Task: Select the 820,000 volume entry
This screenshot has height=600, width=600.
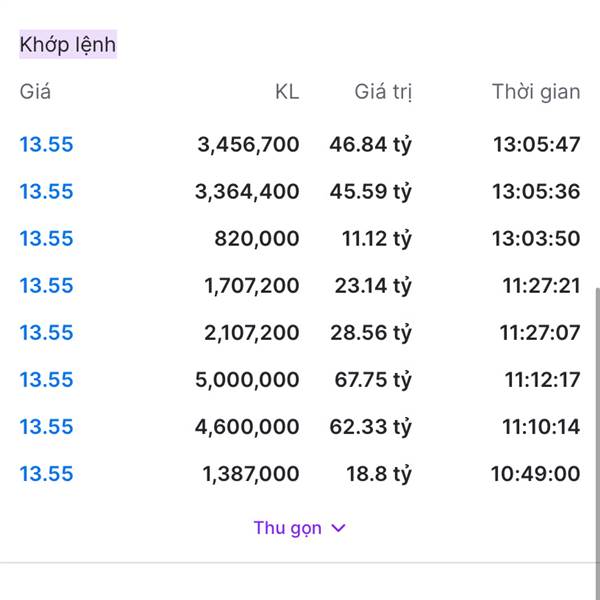Action: coord(256,238)
